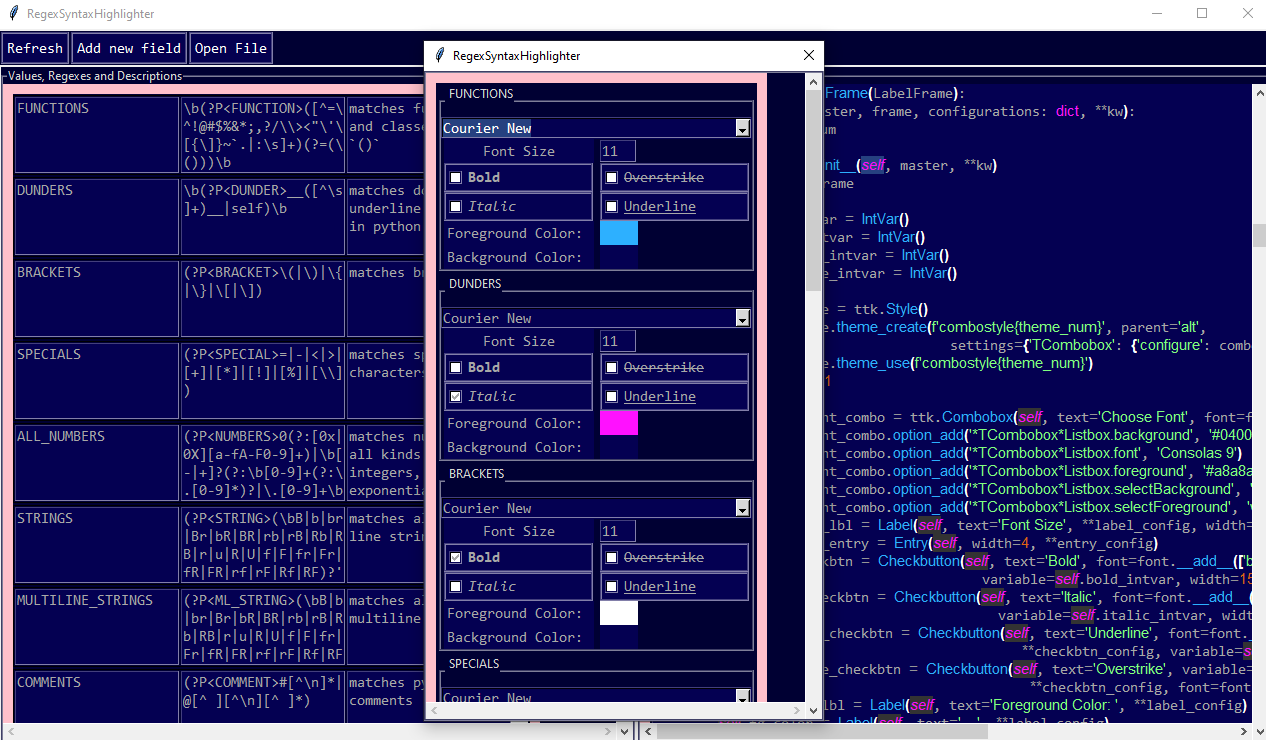Click the dialog horizontal scrollbar right arrow

798,711
